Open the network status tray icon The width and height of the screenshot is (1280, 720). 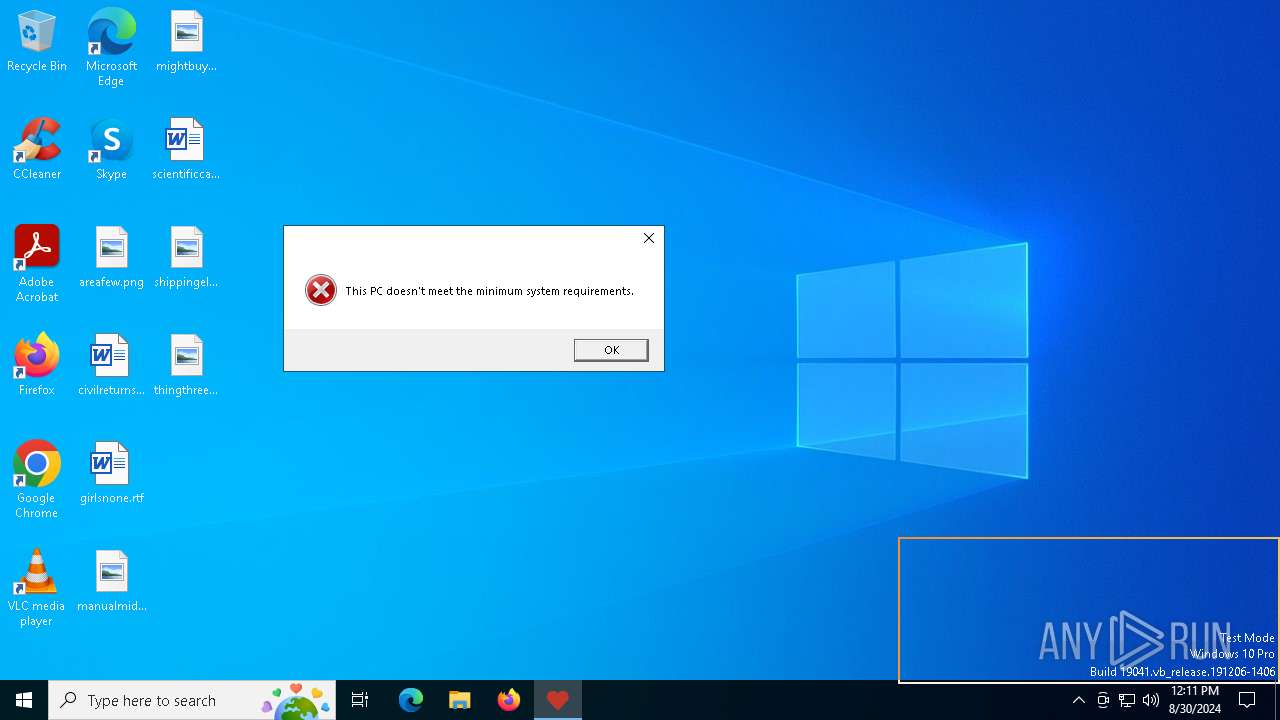1127,700
